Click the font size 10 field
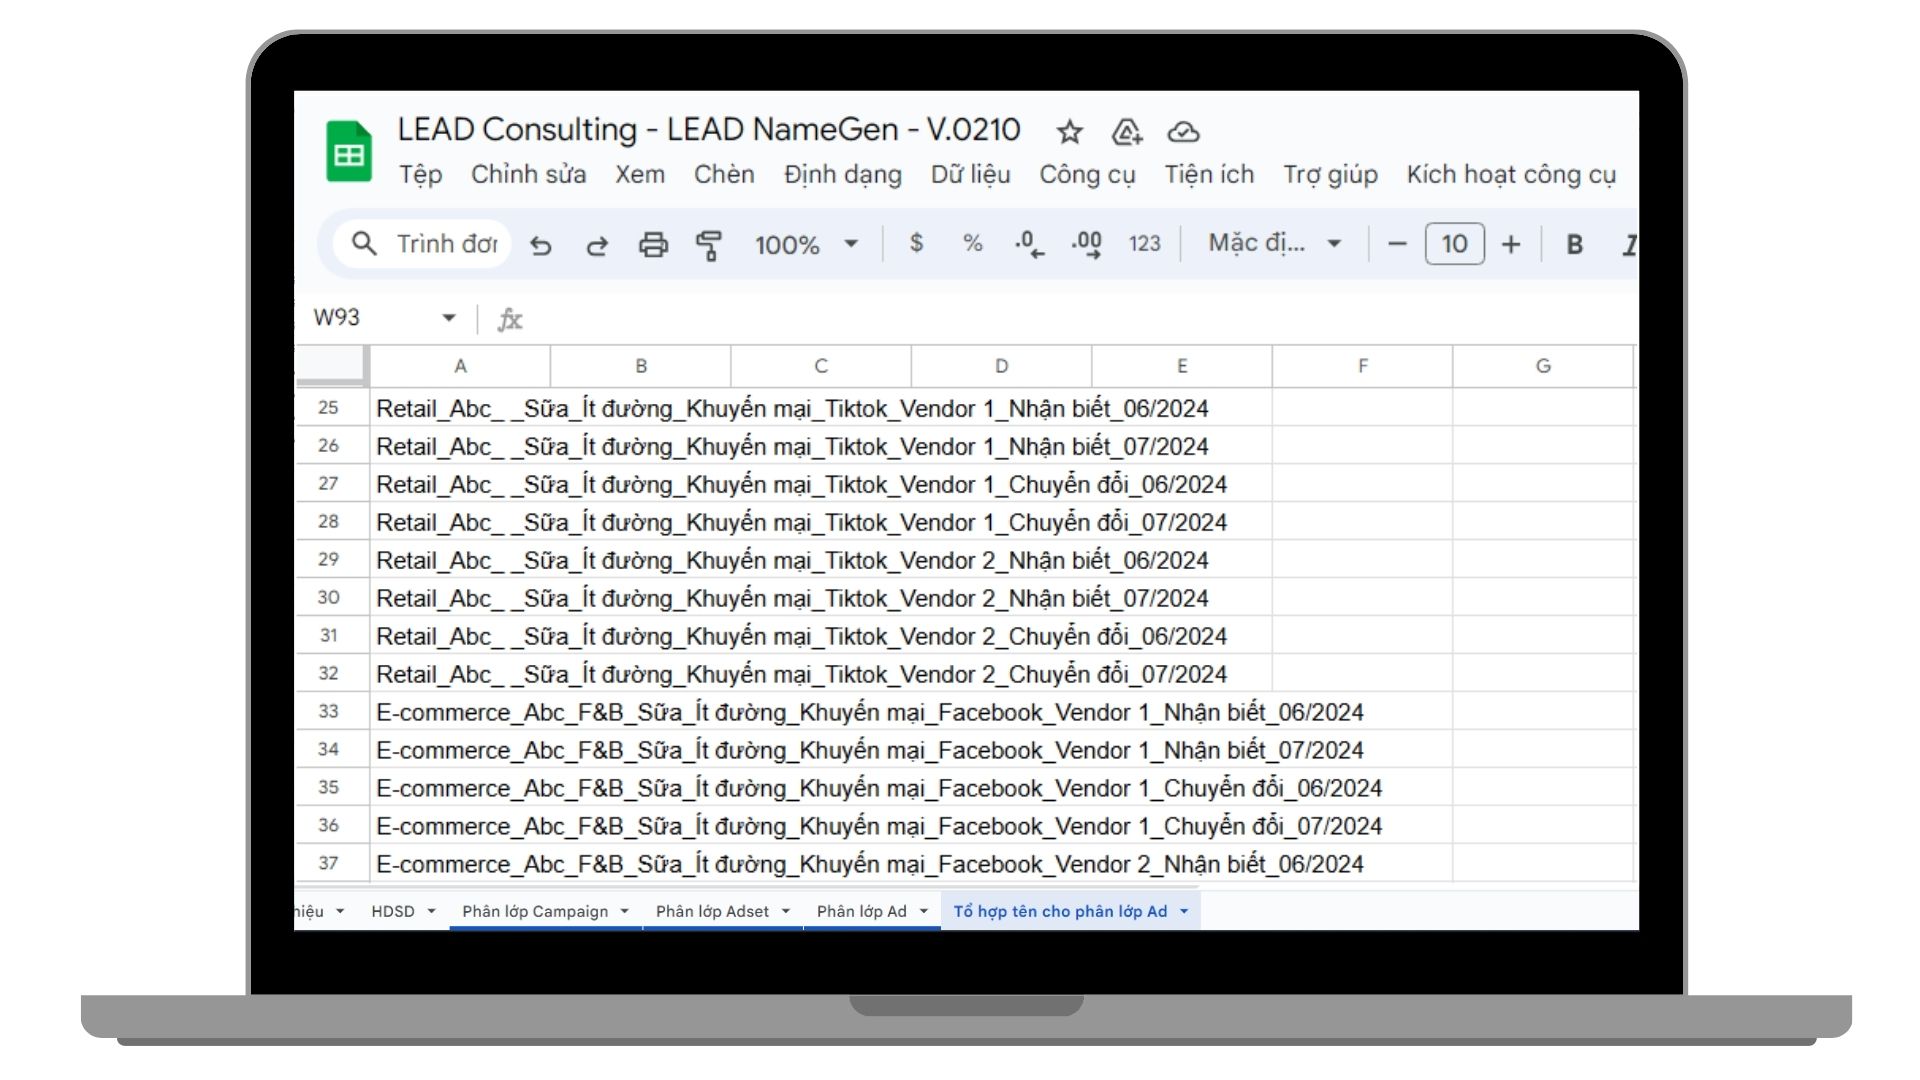This screenshot has width=1920, height=1080. [x=1454, y=244]
